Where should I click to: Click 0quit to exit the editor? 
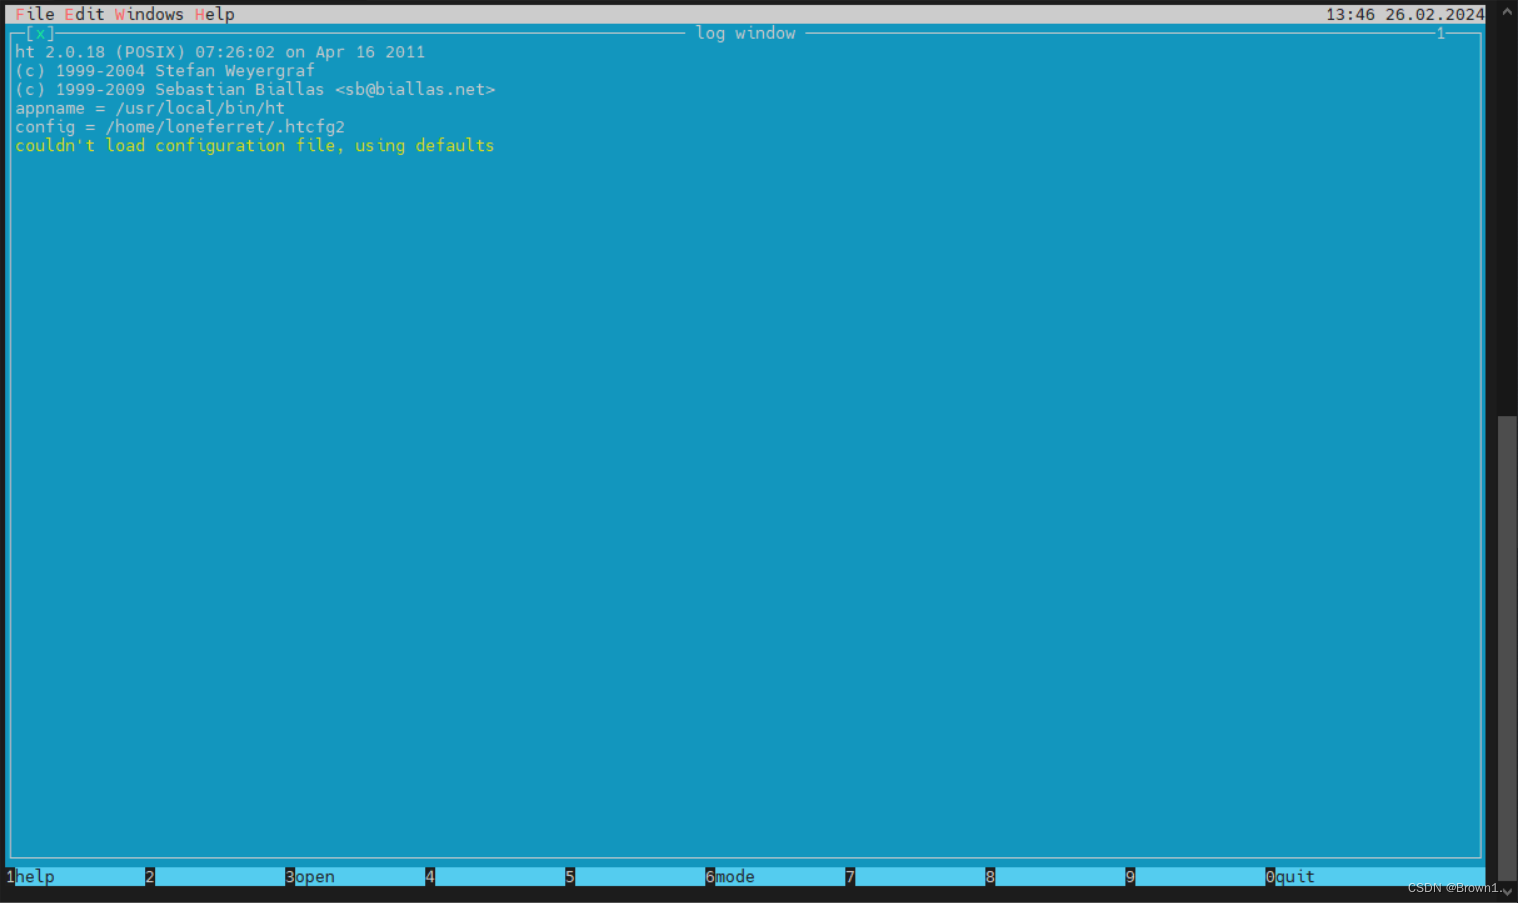click(x=1290, y=876)
